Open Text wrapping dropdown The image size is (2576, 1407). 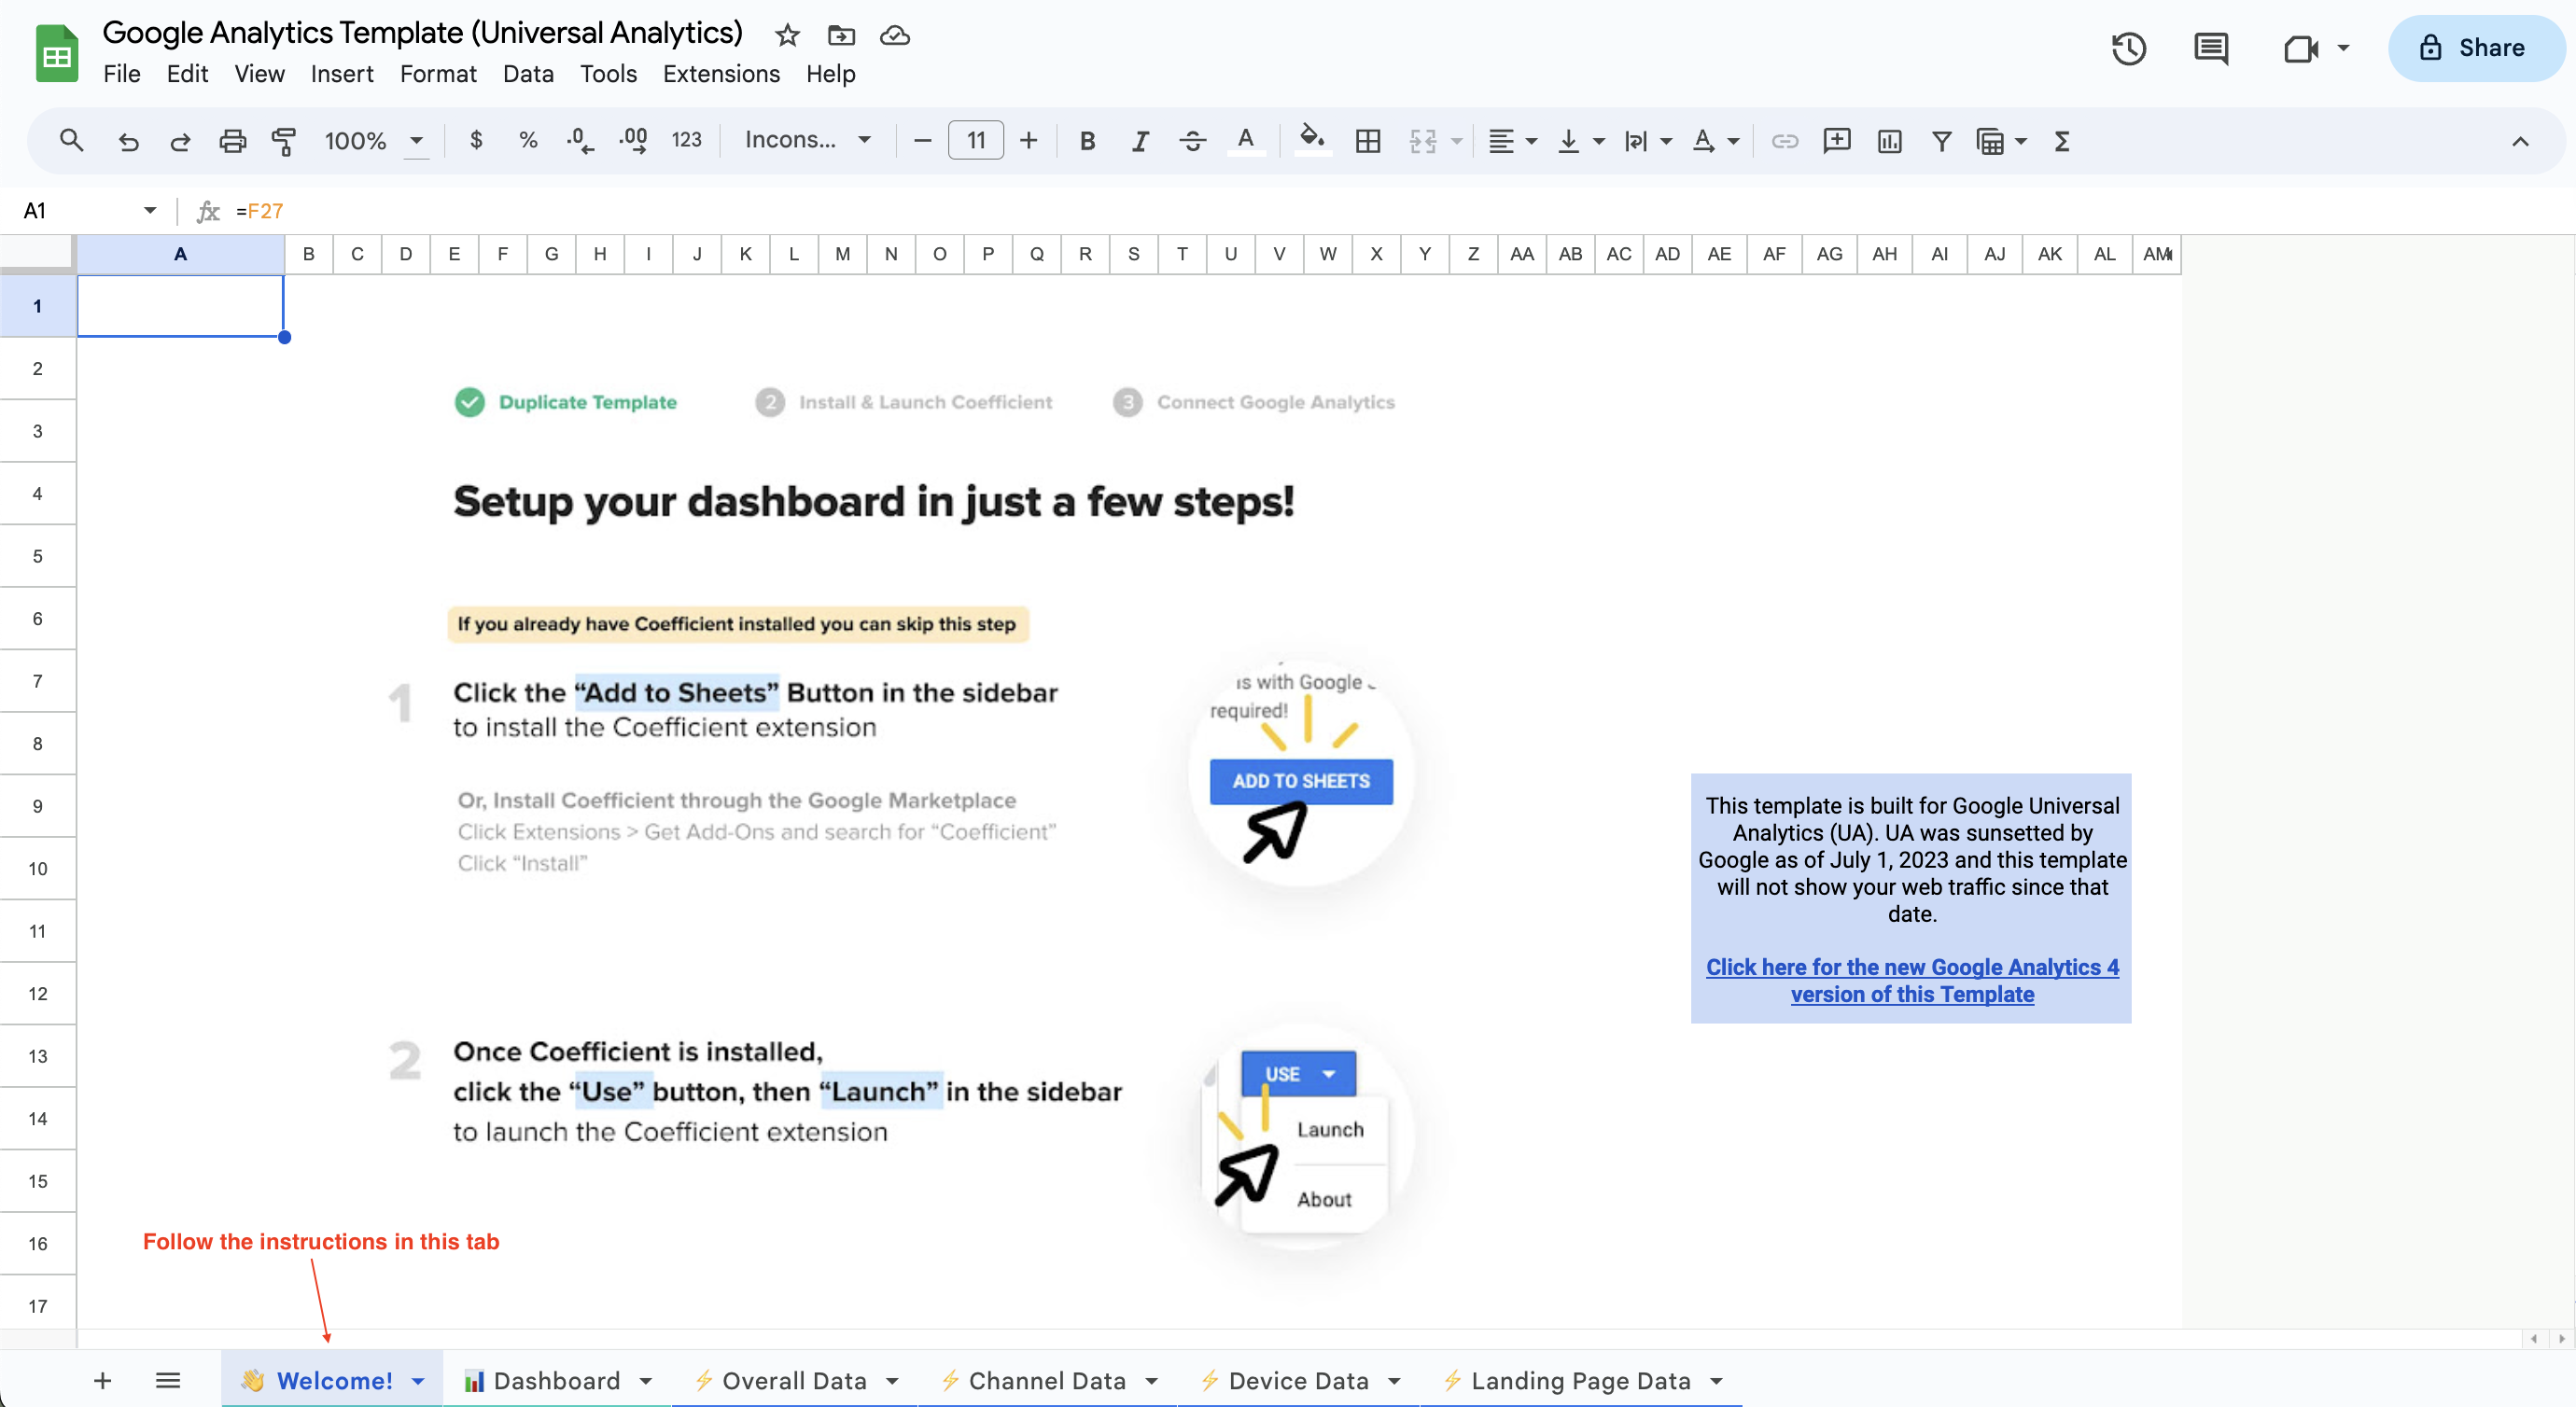(x=1647, y=141)
